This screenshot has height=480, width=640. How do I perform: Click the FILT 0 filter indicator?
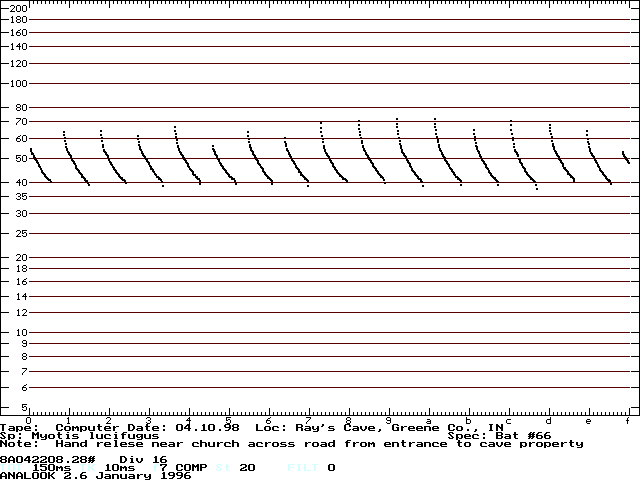point(310,467)
